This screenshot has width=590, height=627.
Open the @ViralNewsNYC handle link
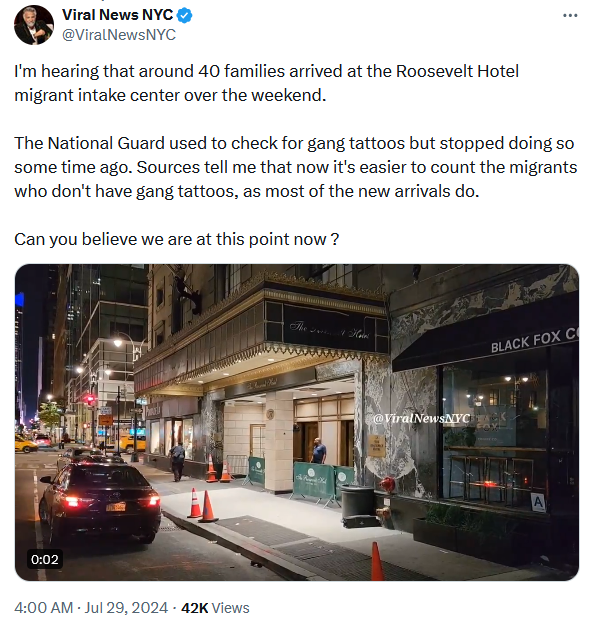tap(119, 35)
